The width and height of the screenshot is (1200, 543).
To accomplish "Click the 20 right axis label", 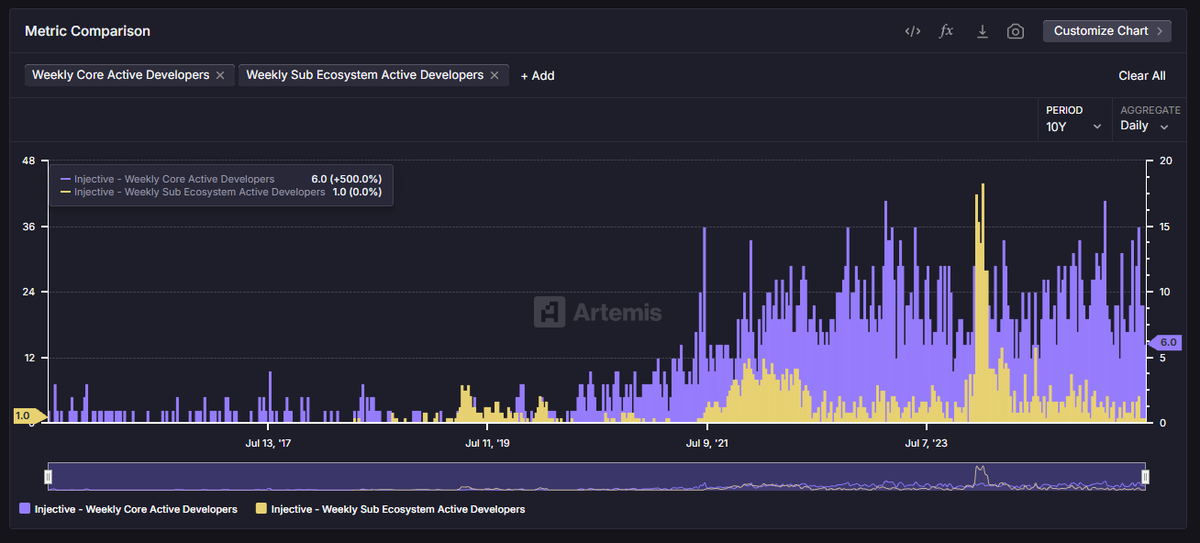I will point(1165,161).
